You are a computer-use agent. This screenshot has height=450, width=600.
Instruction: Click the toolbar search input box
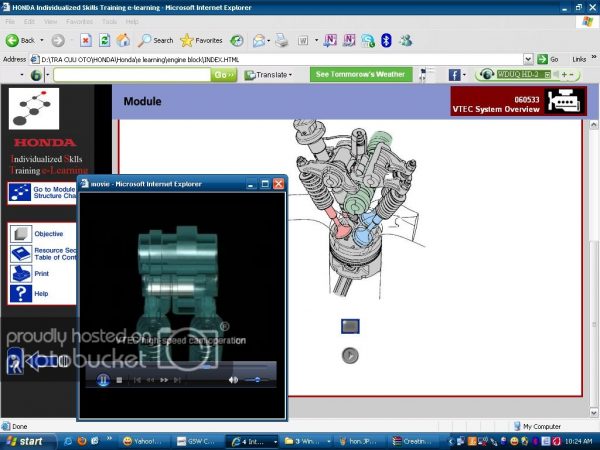132,75
